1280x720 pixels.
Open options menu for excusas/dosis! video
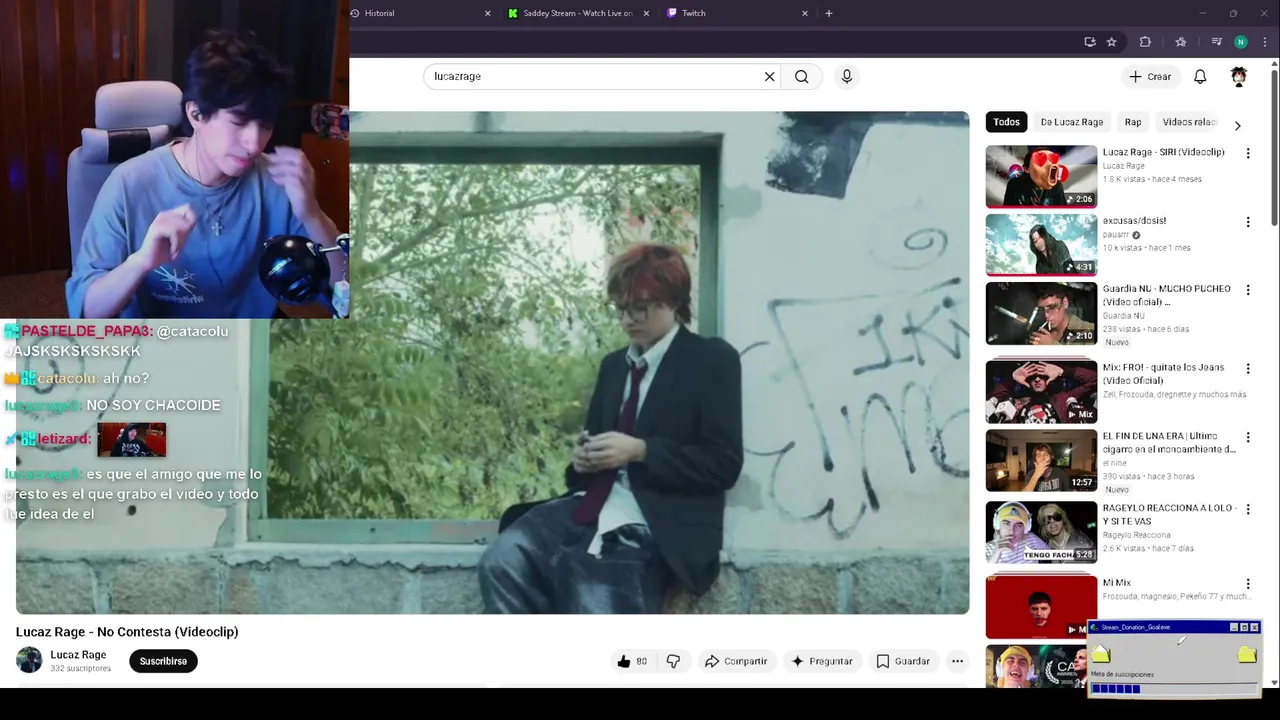1247,222
